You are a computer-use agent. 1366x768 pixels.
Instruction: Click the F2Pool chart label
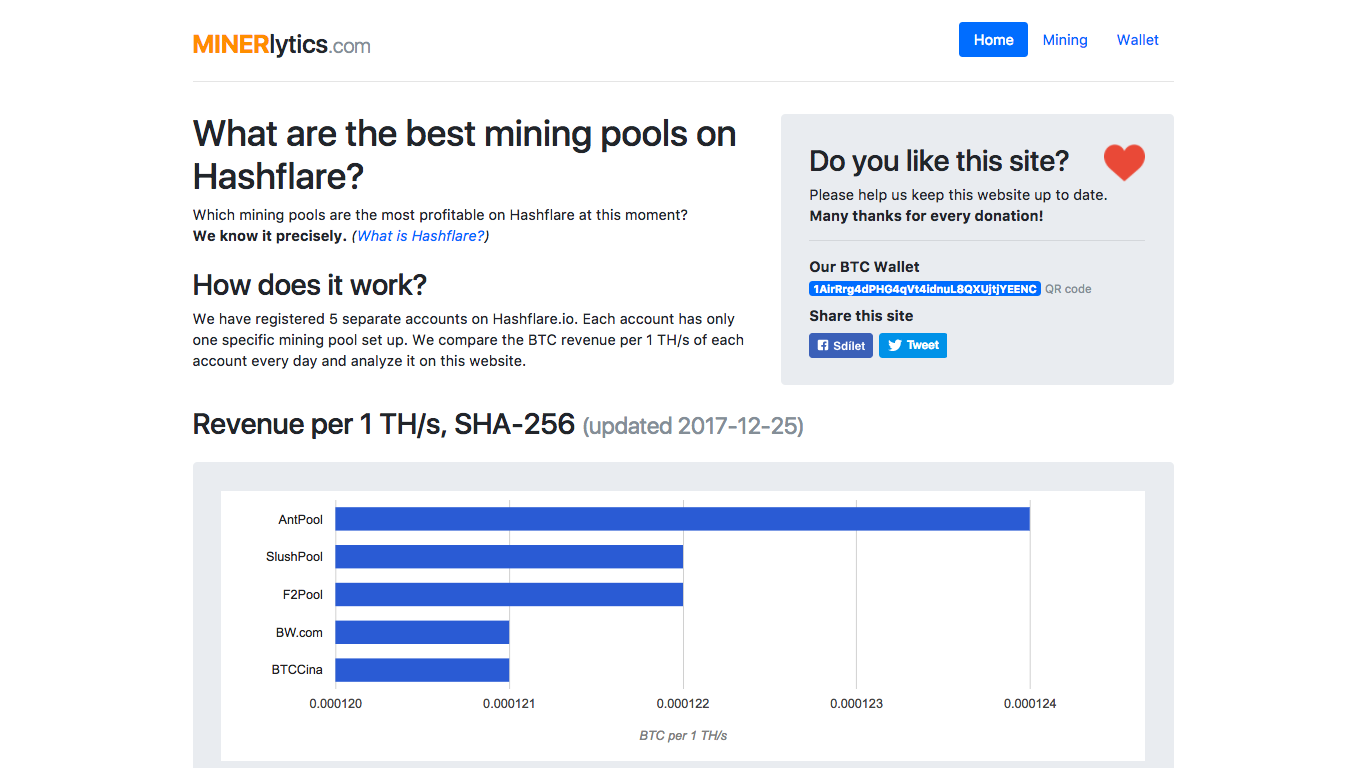pyautogui.click(x=303, y=594)
